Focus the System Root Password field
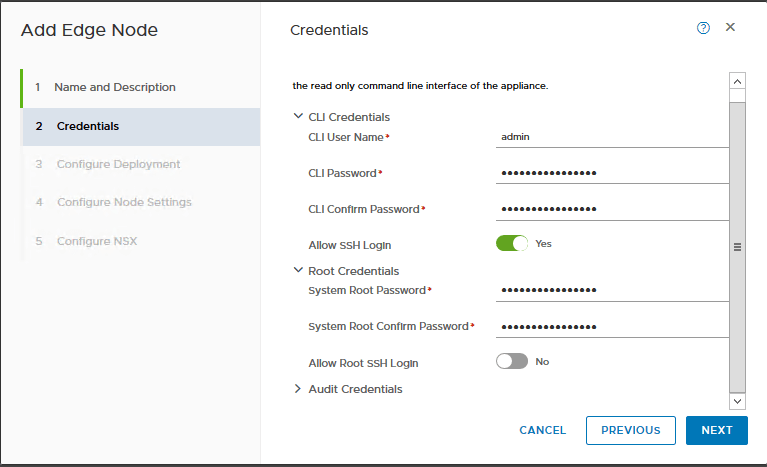Screen dimensions: 767x467 coord(612,290)
